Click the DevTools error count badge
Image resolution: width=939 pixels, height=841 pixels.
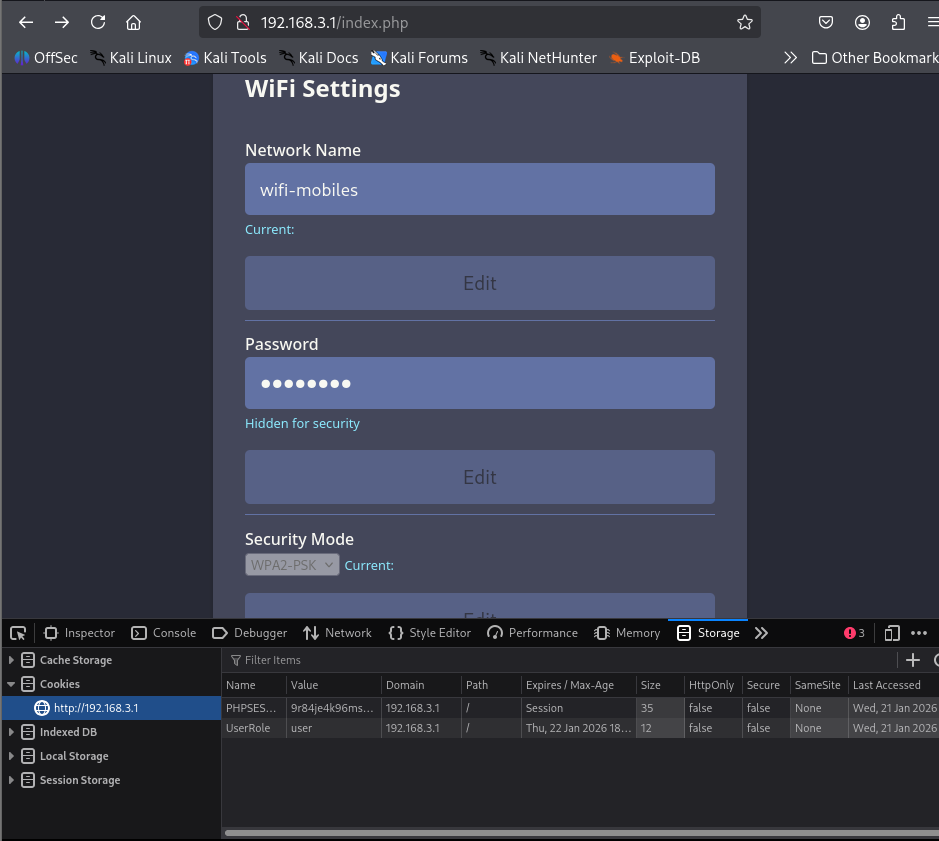click(854, 633)
